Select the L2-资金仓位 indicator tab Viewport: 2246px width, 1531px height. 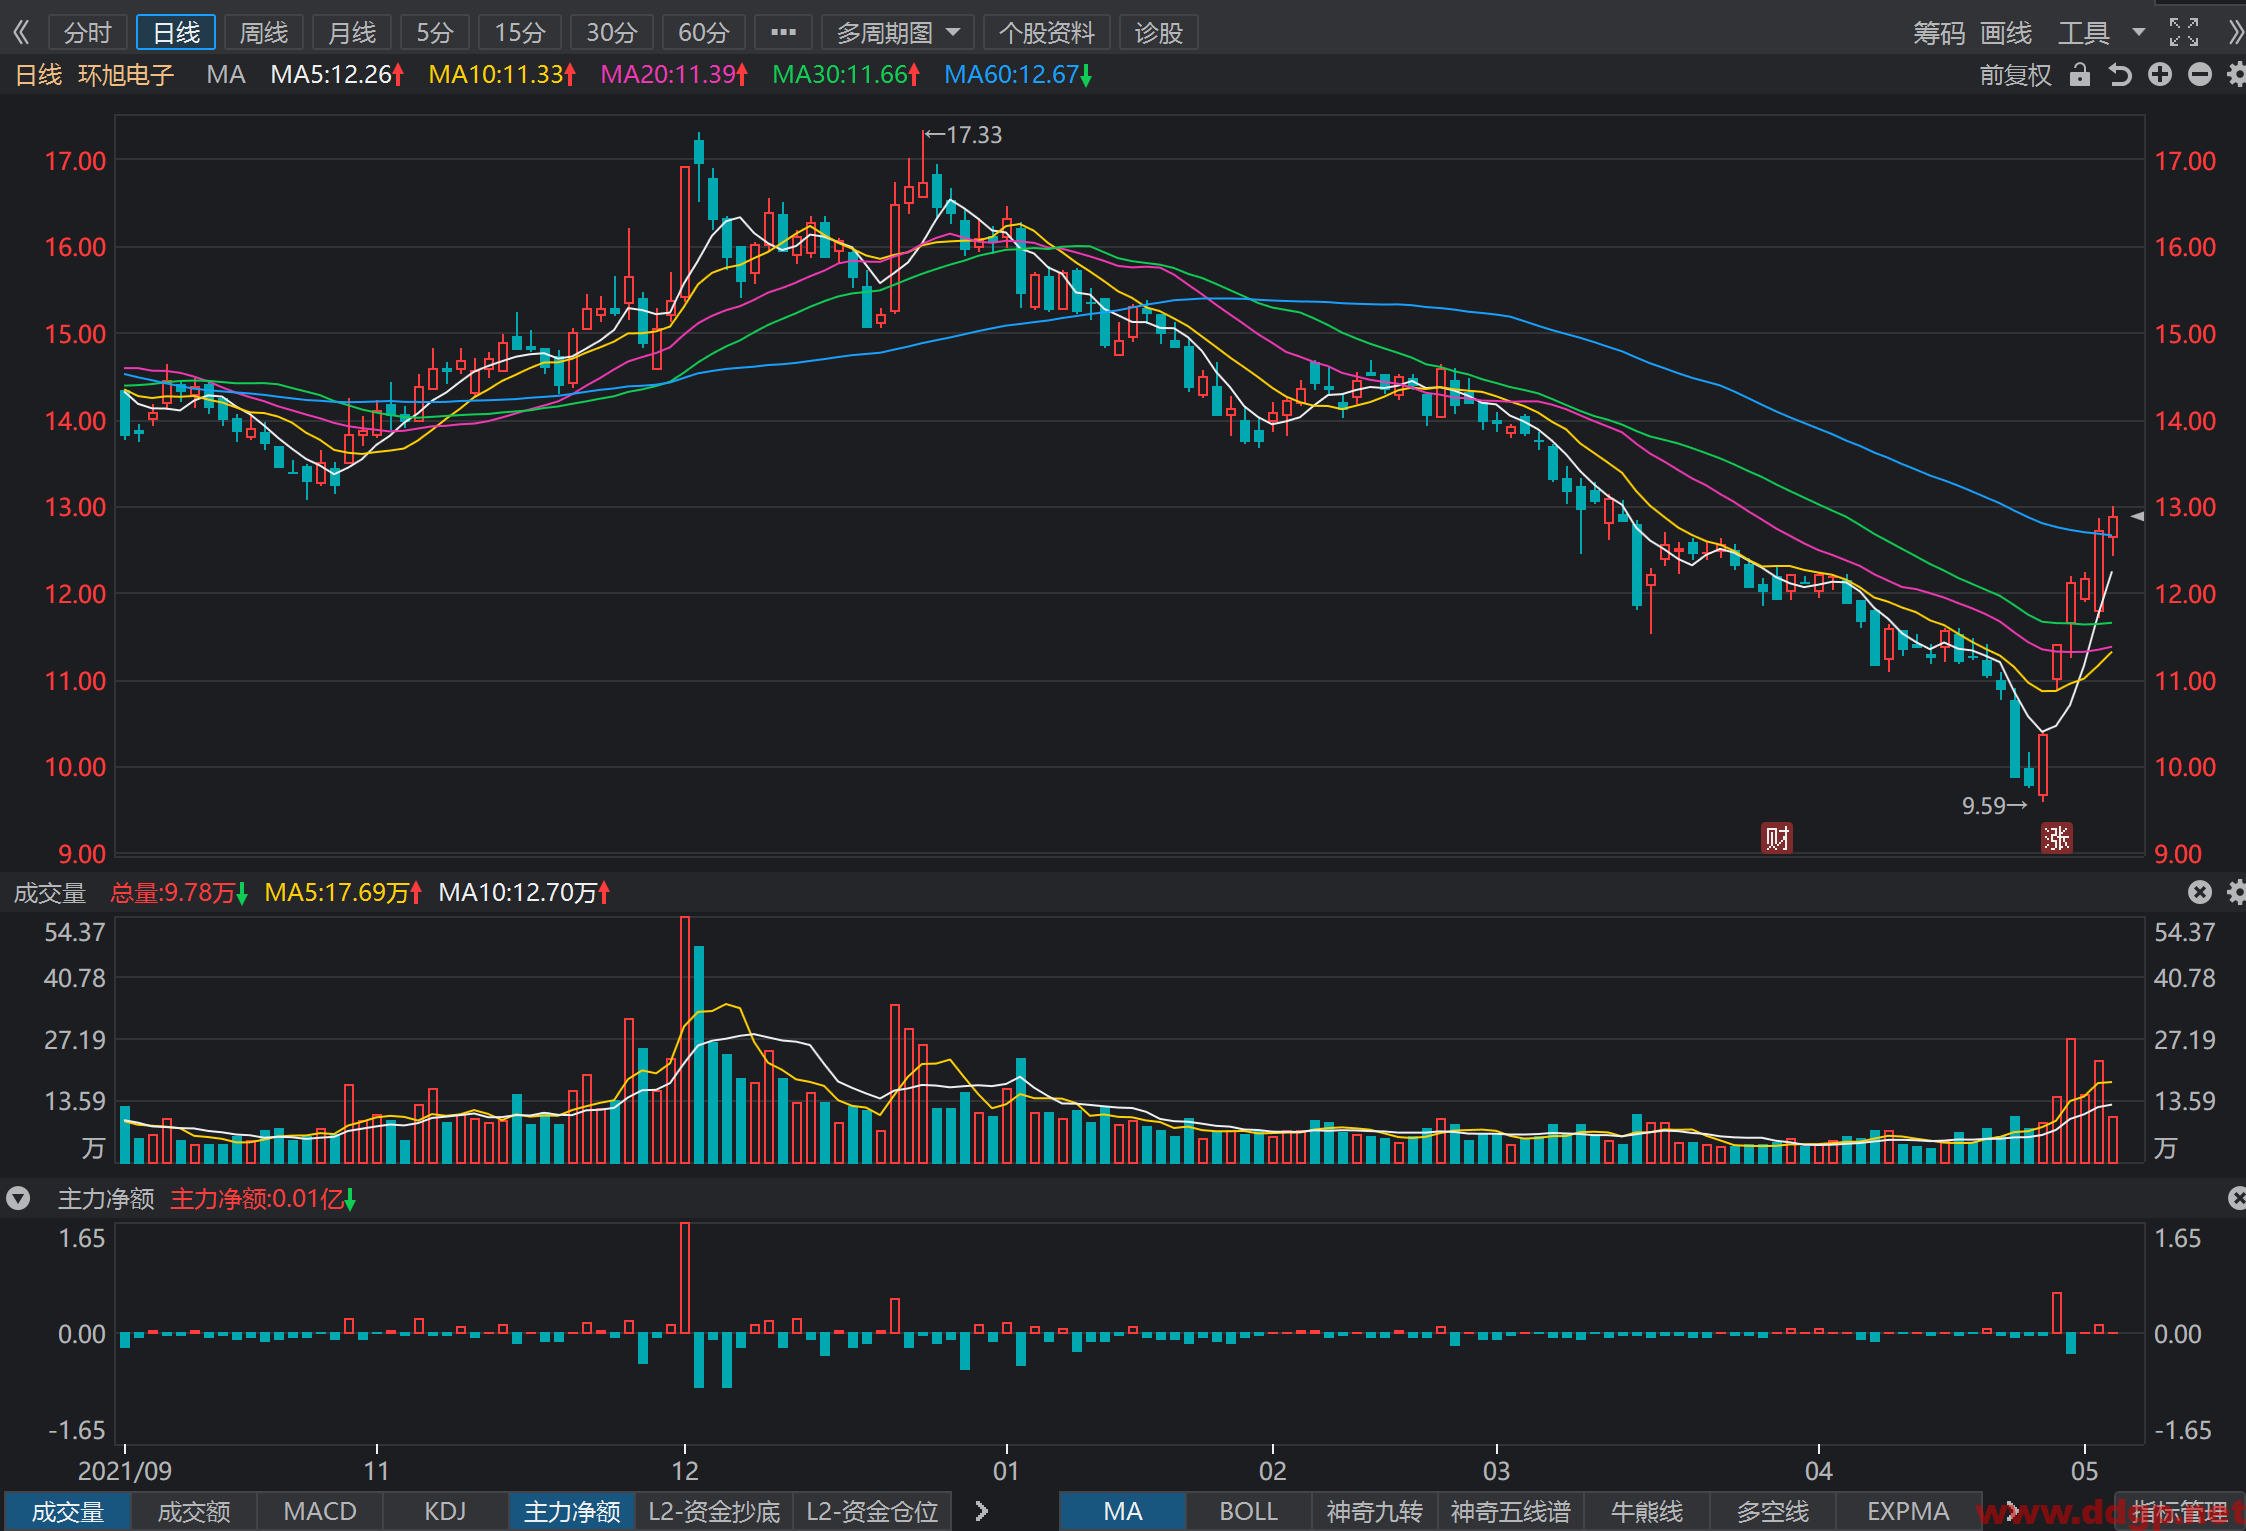[x=872, y=1511]
